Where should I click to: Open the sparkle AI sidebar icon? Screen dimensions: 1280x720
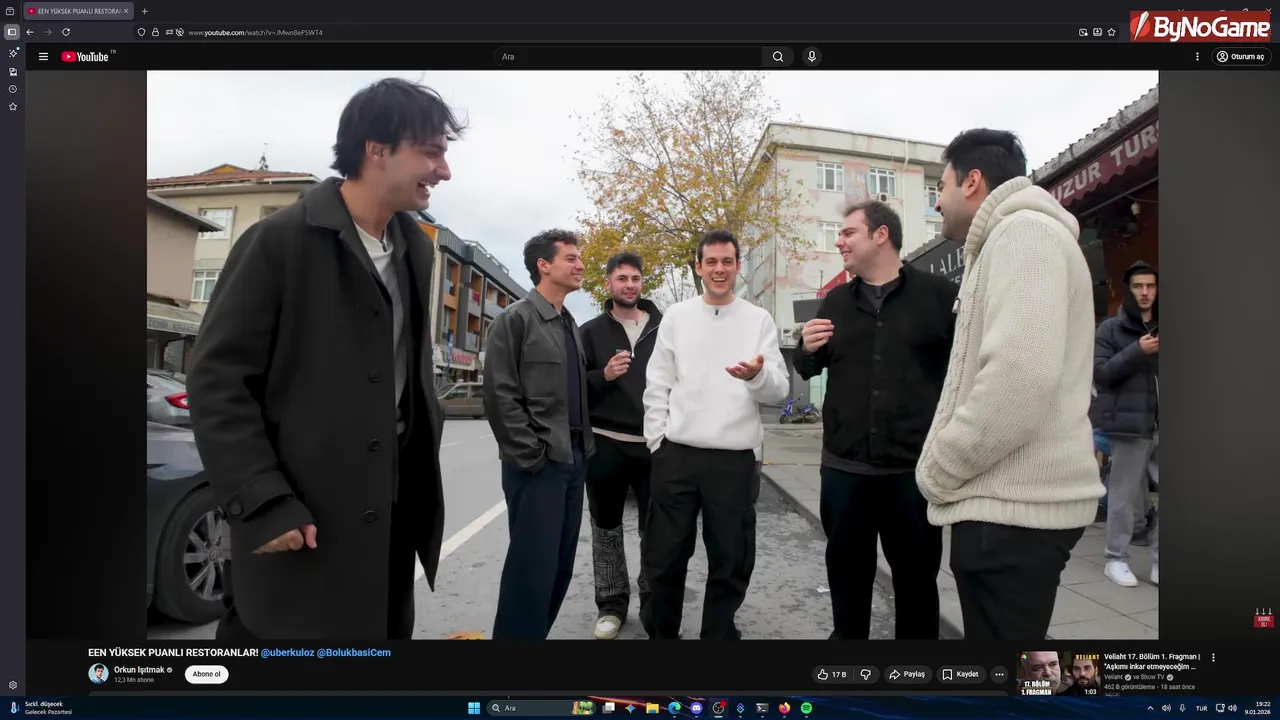coord(13,53)
